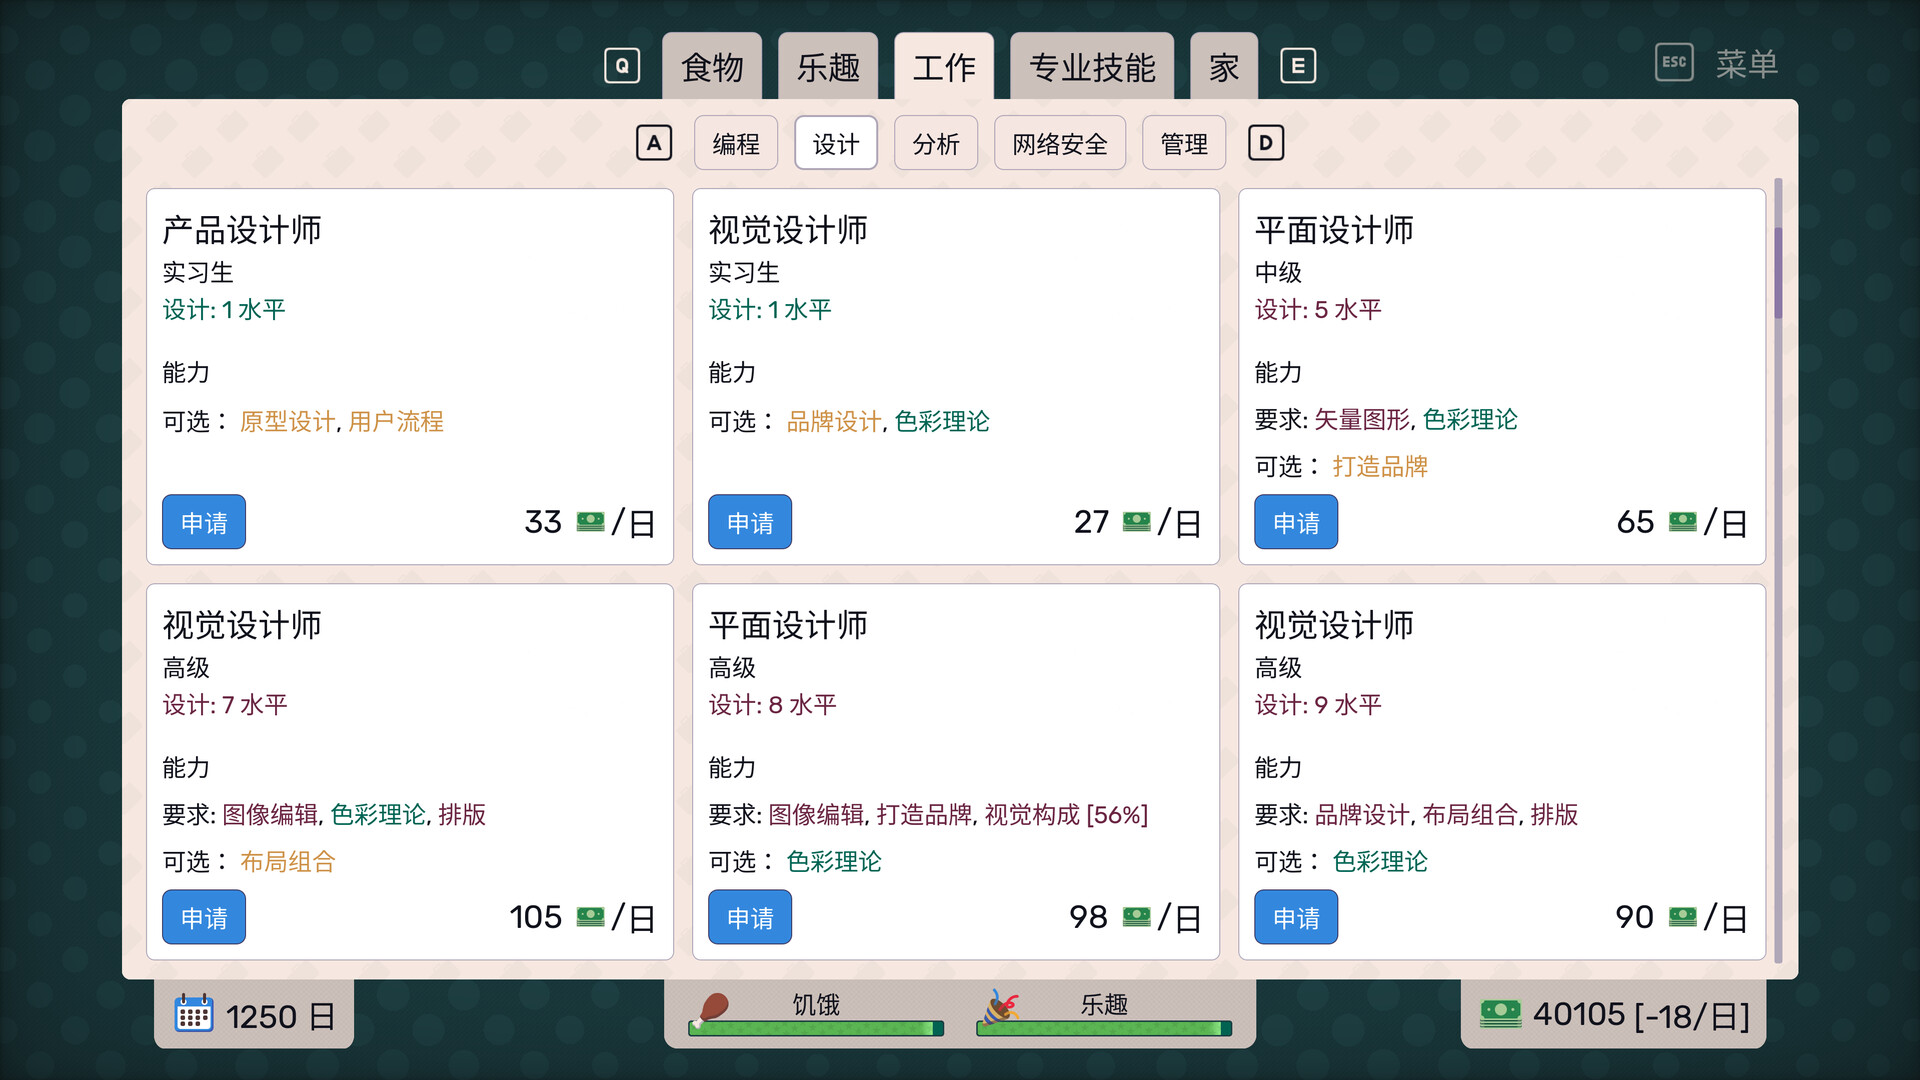Click the E key icon beside tabs
This screenshot has height=1080, width=1920.
pos(1298,66)
